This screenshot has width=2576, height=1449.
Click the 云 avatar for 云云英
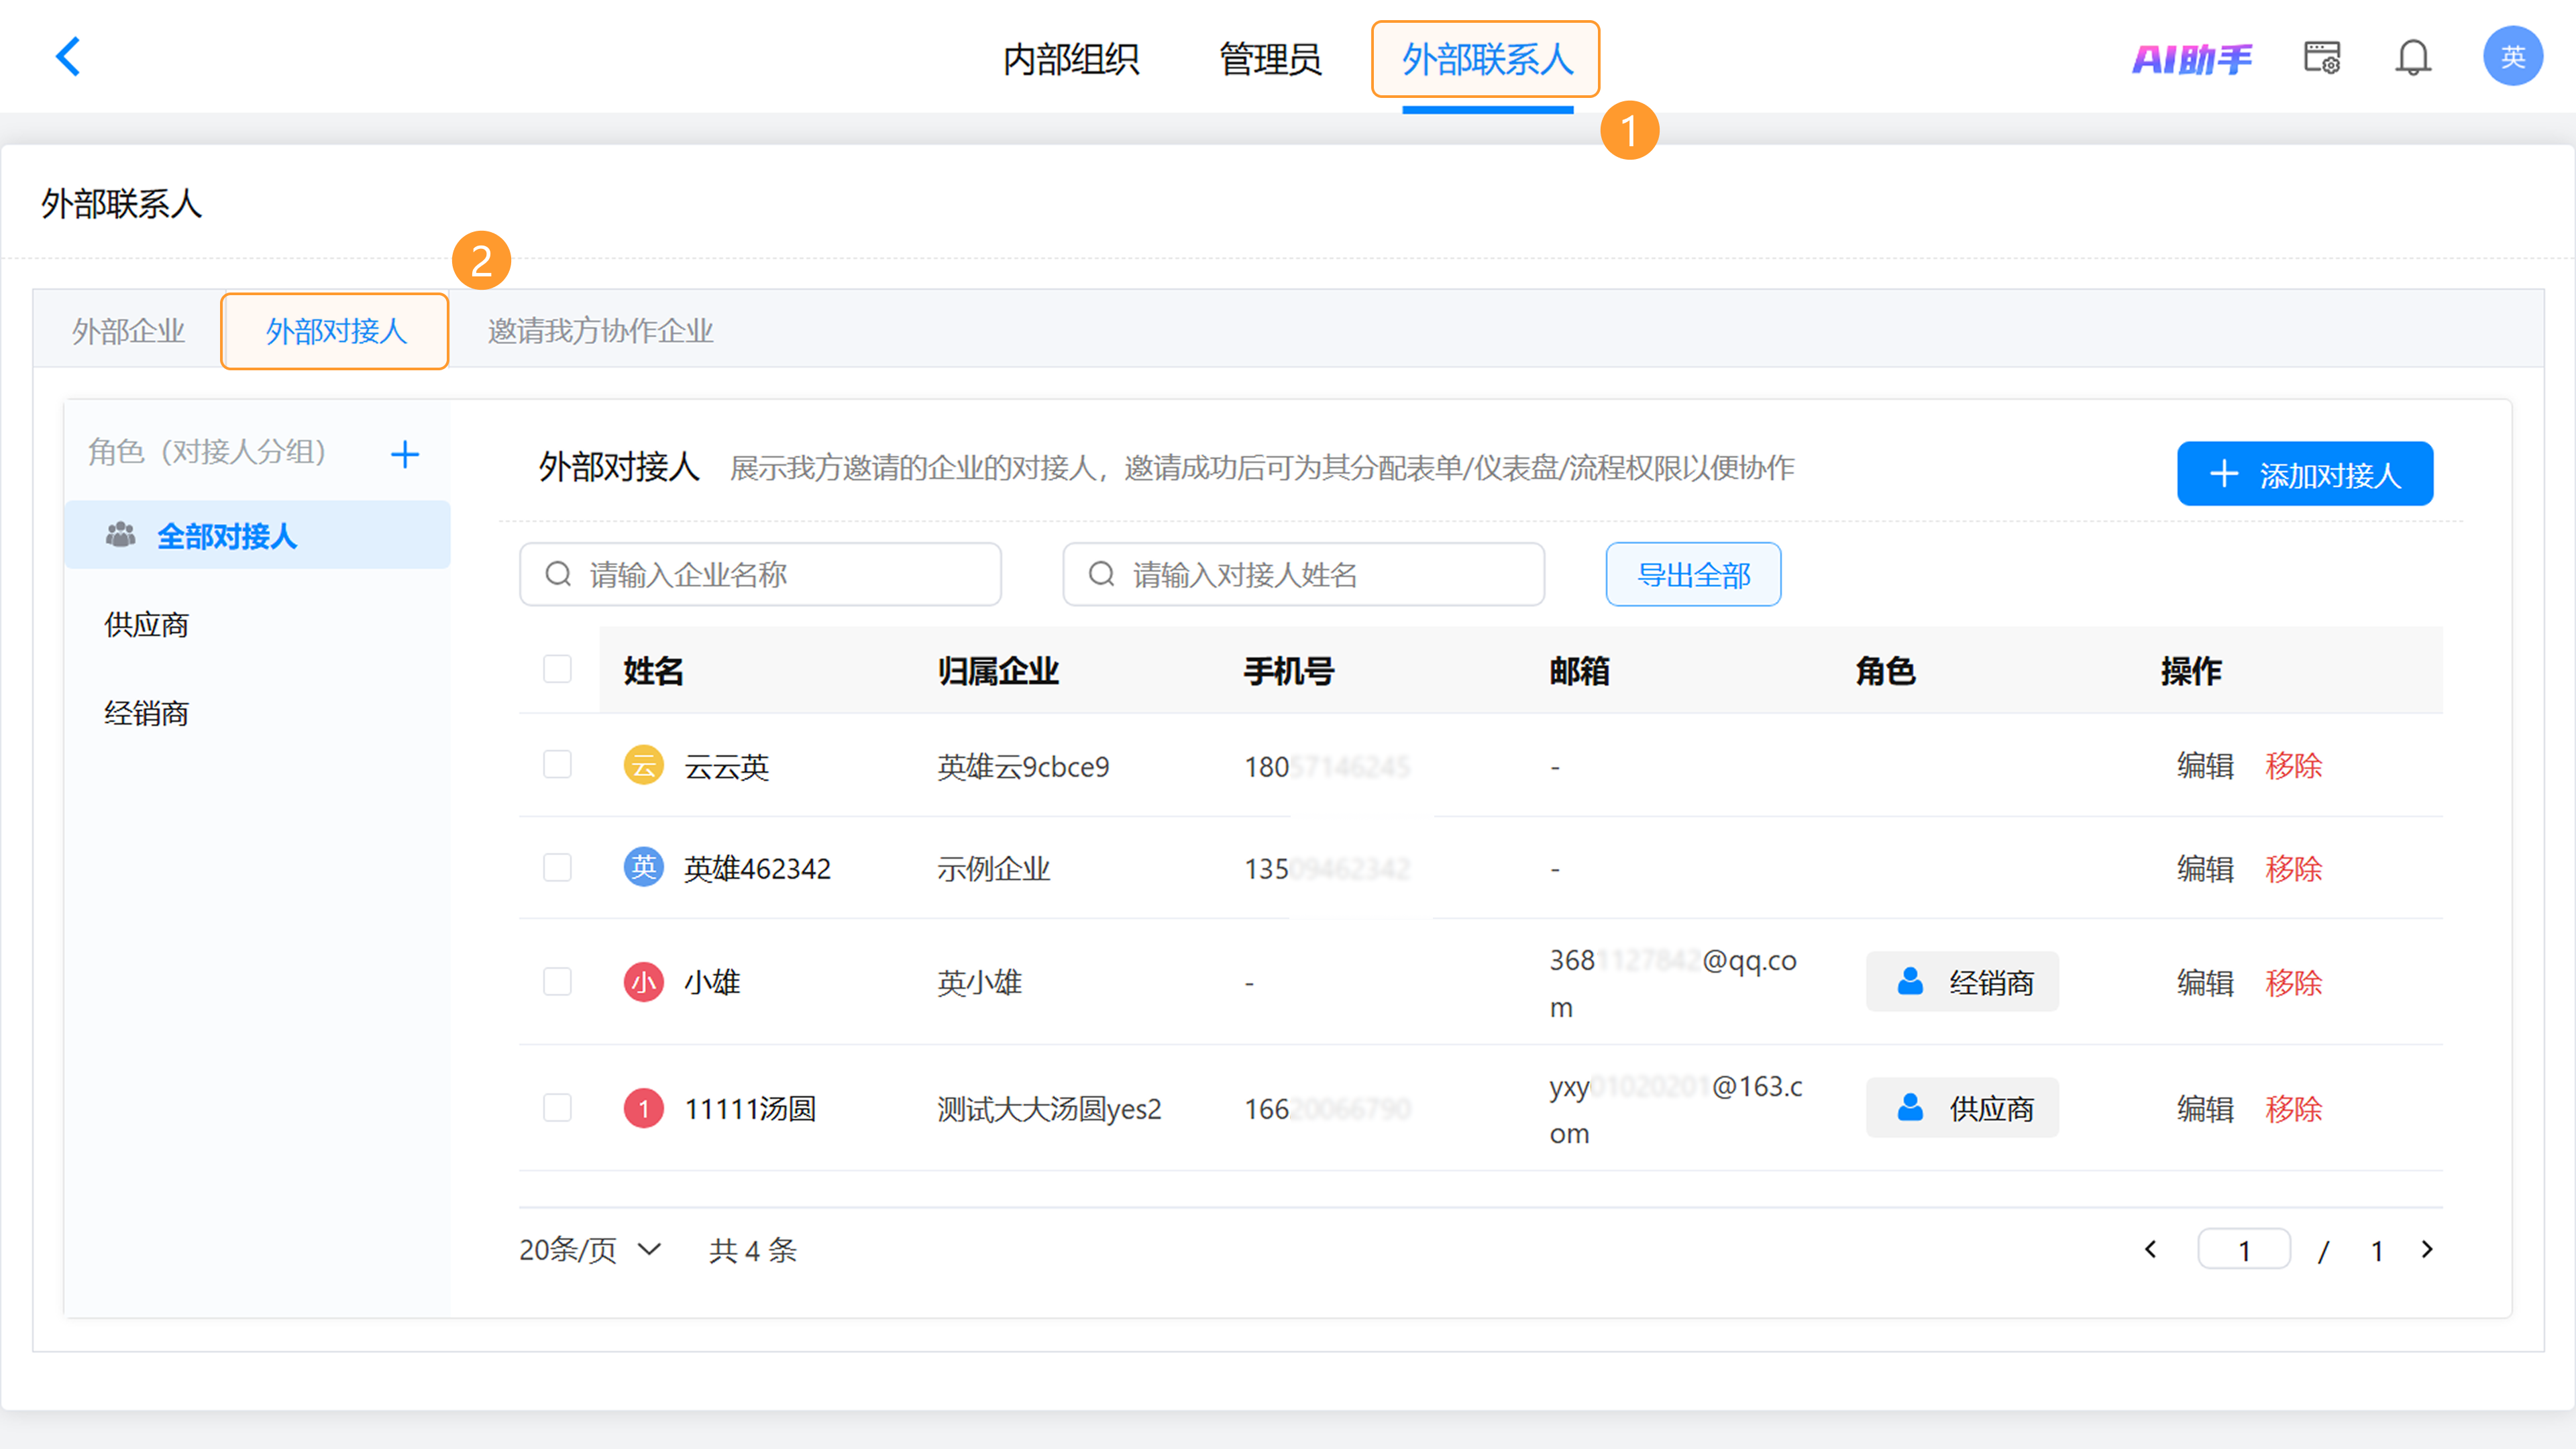(644, 766)
